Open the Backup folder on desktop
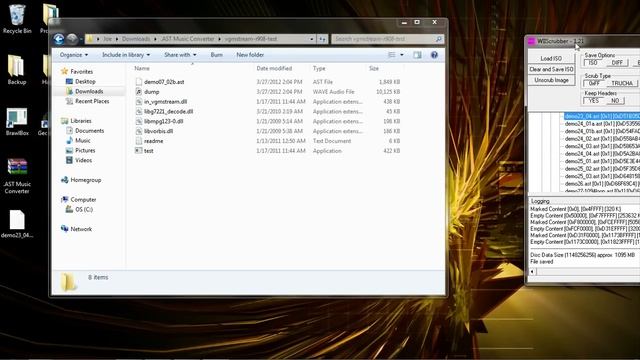 tap(17, 69)
